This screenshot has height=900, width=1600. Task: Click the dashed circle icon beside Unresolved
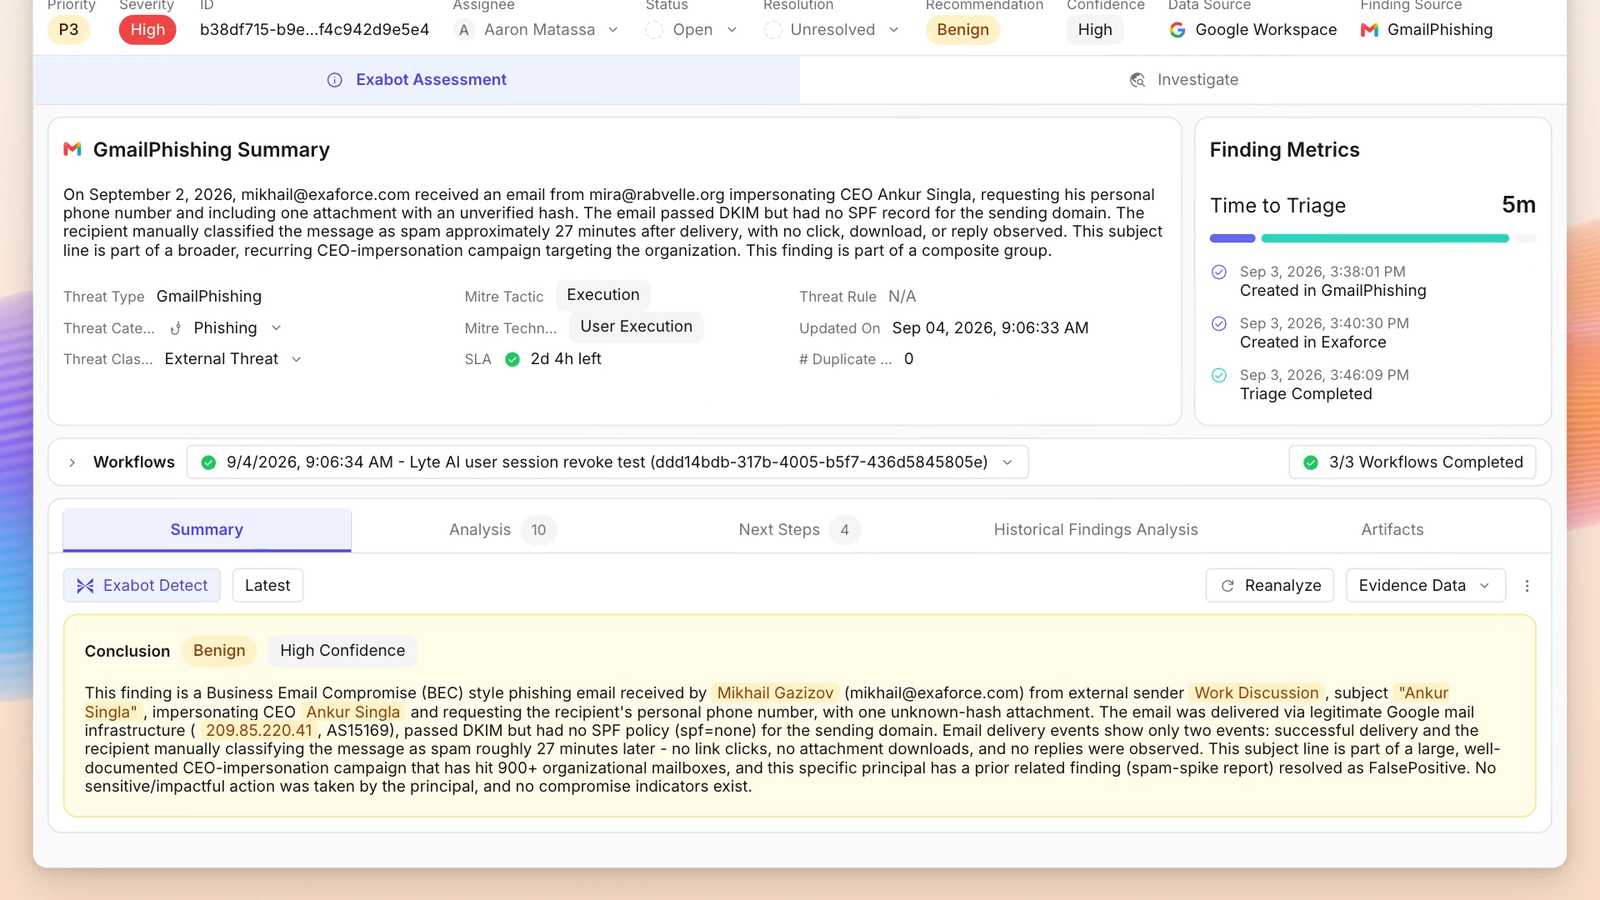coord(773,30)
